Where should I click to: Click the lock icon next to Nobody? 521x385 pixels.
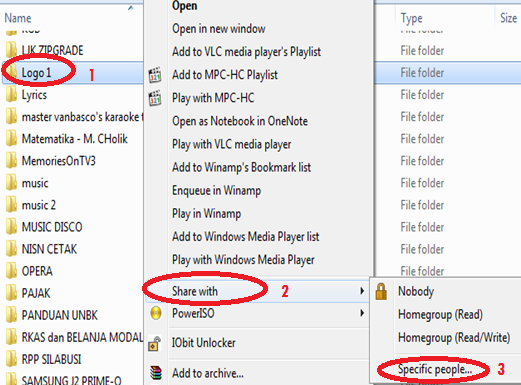pos(381,292)
